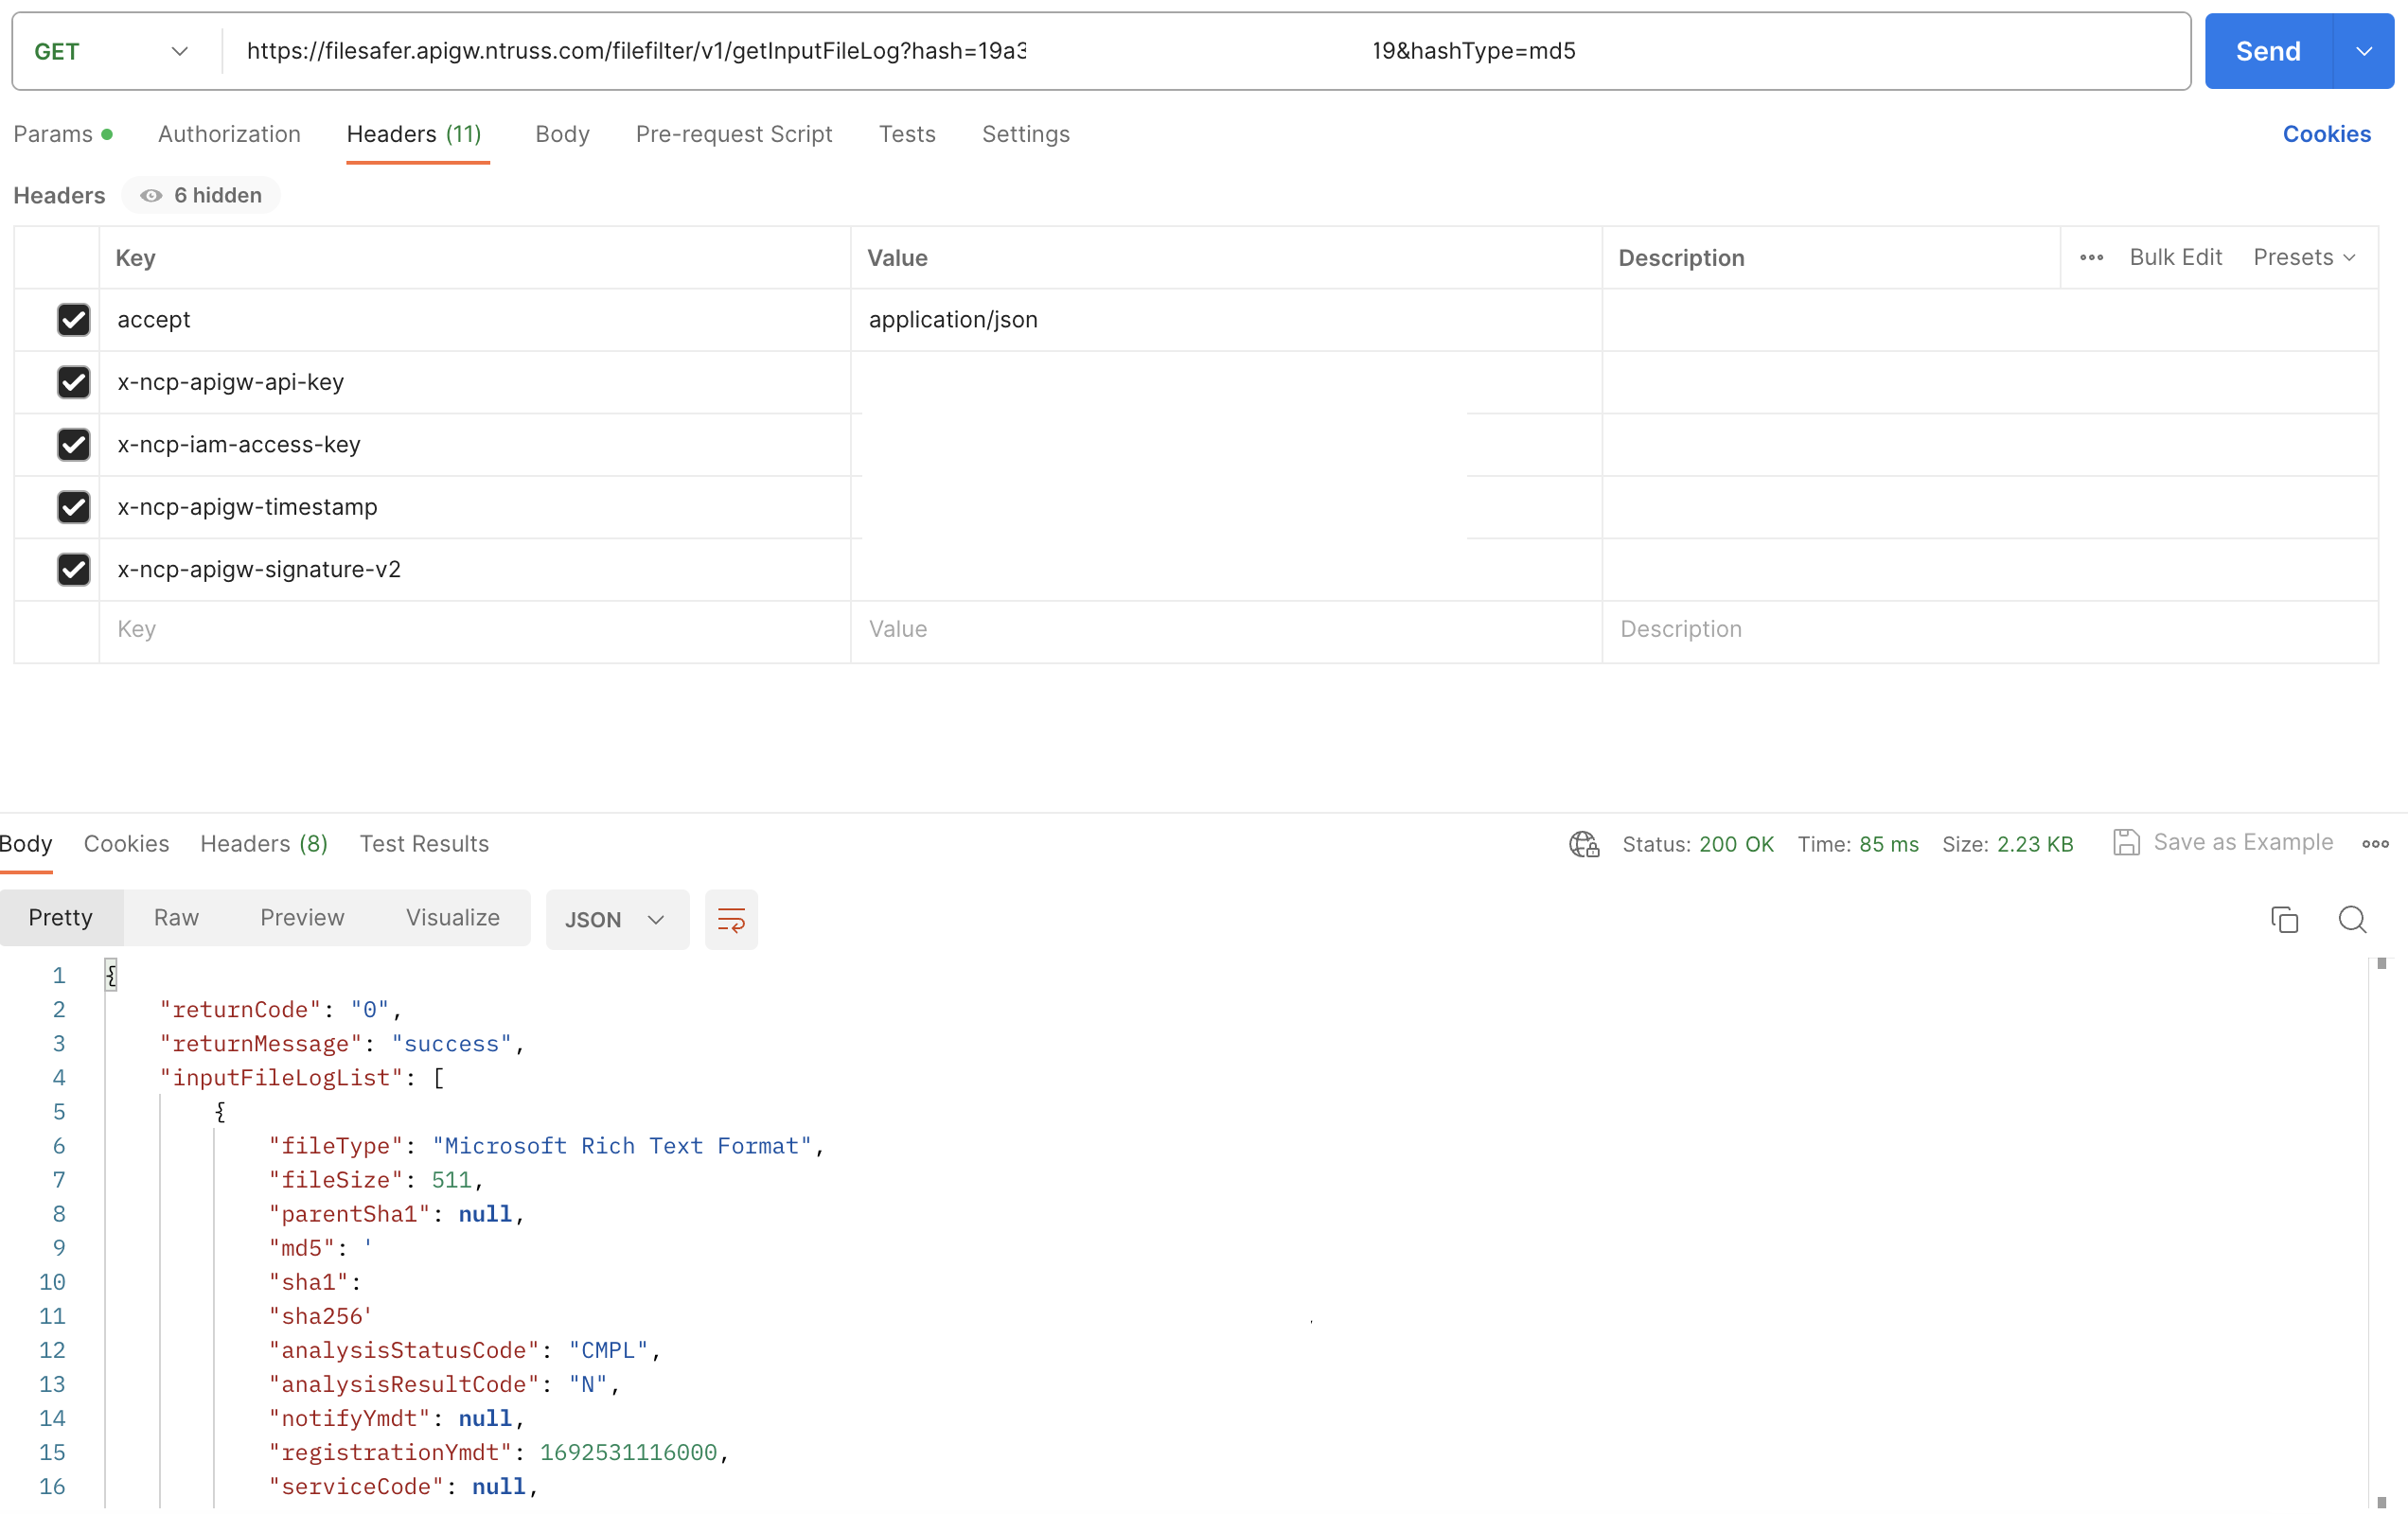Open the Cookies link
Viewport: 2408px width, 1514px height.
[x=2325, y=134]
